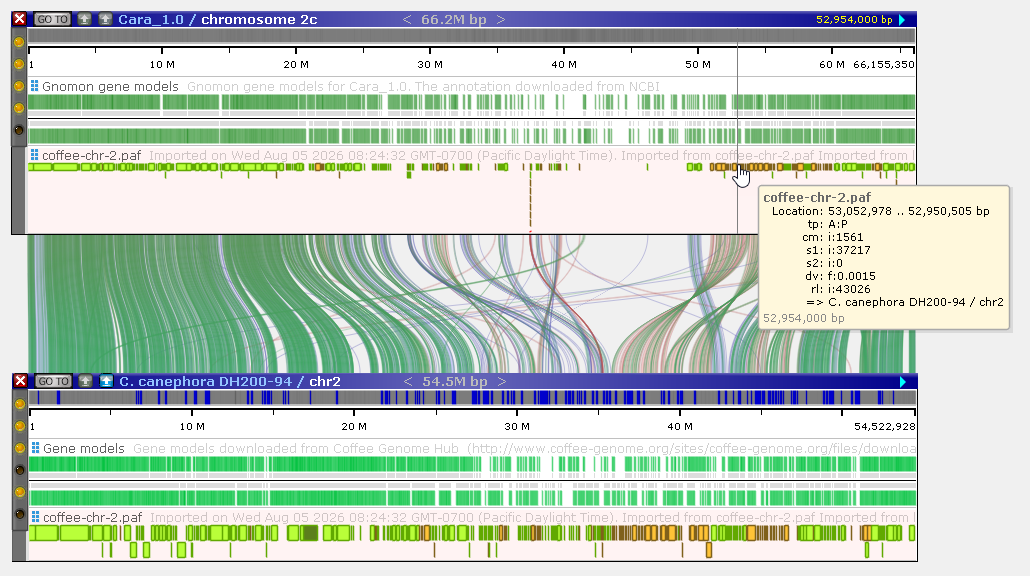Close the C. canephora chr2 panel
The height and width of the screenshot is (576, 1030).
[x=20, y=381]
